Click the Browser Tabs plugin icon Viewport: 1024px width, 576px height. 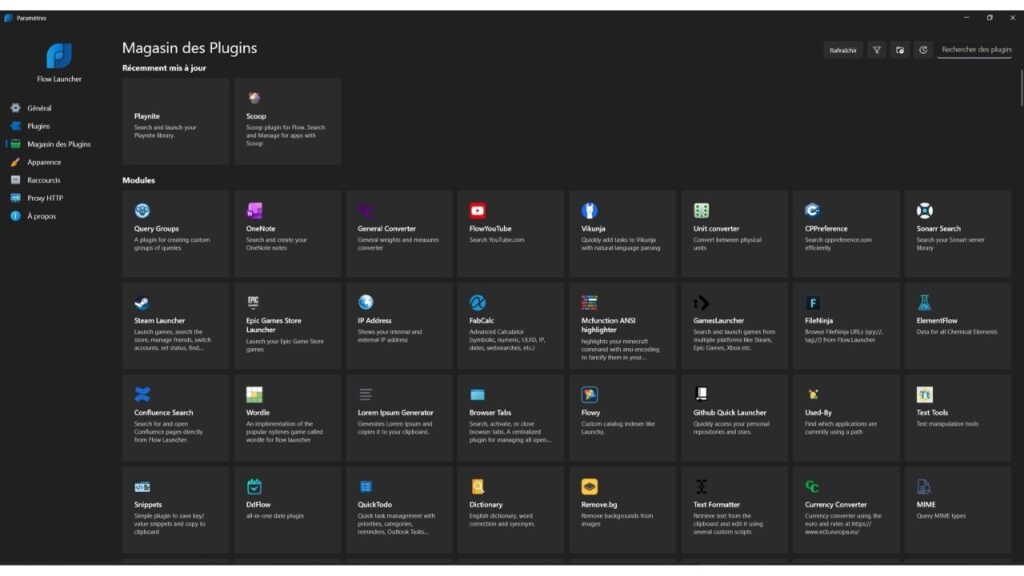click(x=477, y=394)
